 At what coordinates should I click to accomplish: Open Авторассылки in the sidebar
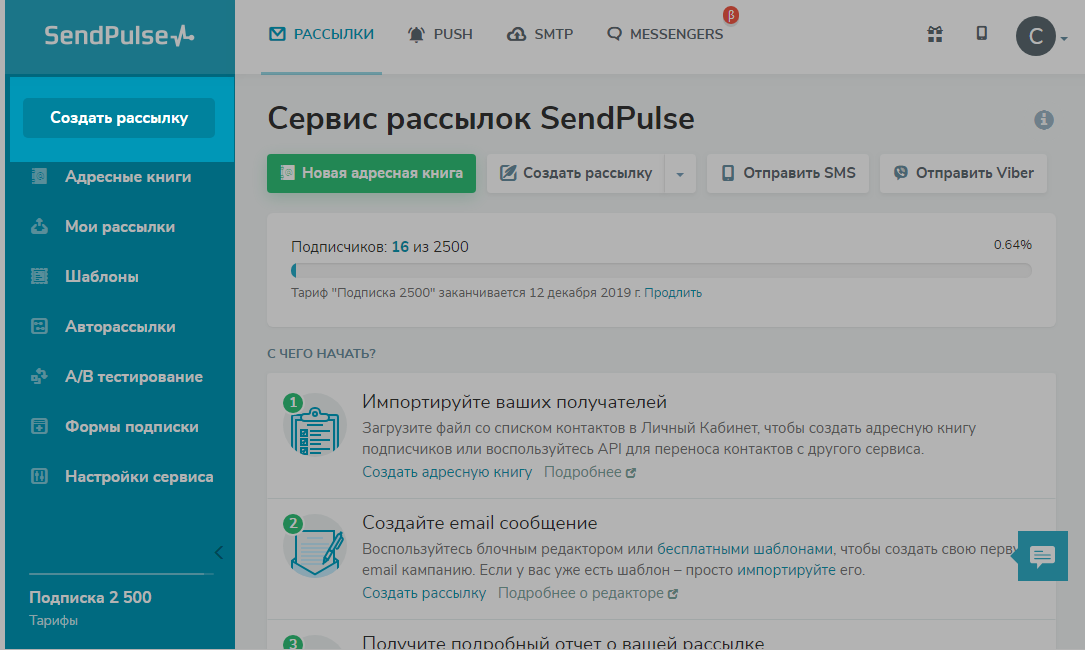click(x=122, y=326)
